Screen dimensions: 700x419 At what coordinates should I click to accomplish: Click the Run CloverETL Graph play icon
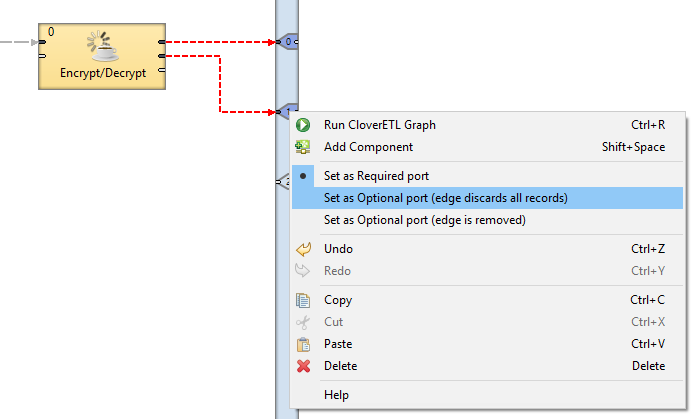coord(303,125)
